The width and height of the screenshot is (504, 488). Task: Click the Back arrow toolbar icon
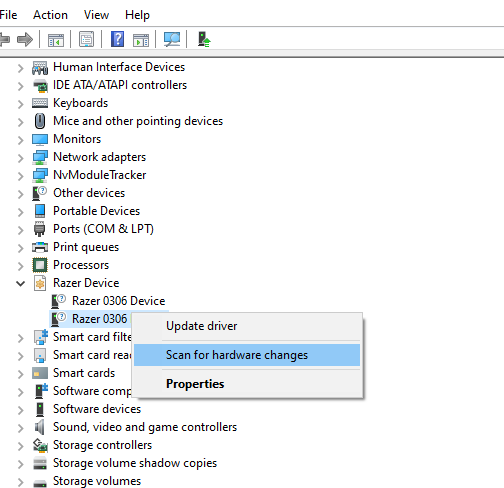click(x=5, y=39)
